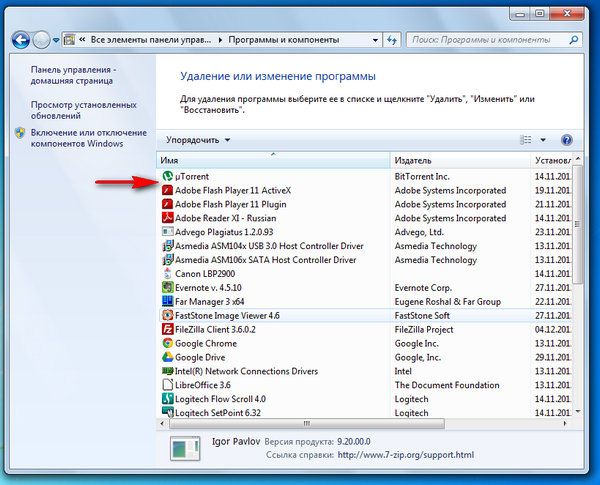600x485 pixels.
Task: Click the horizontal scrollbar thumb under the list
Action: tap(307, 423)
